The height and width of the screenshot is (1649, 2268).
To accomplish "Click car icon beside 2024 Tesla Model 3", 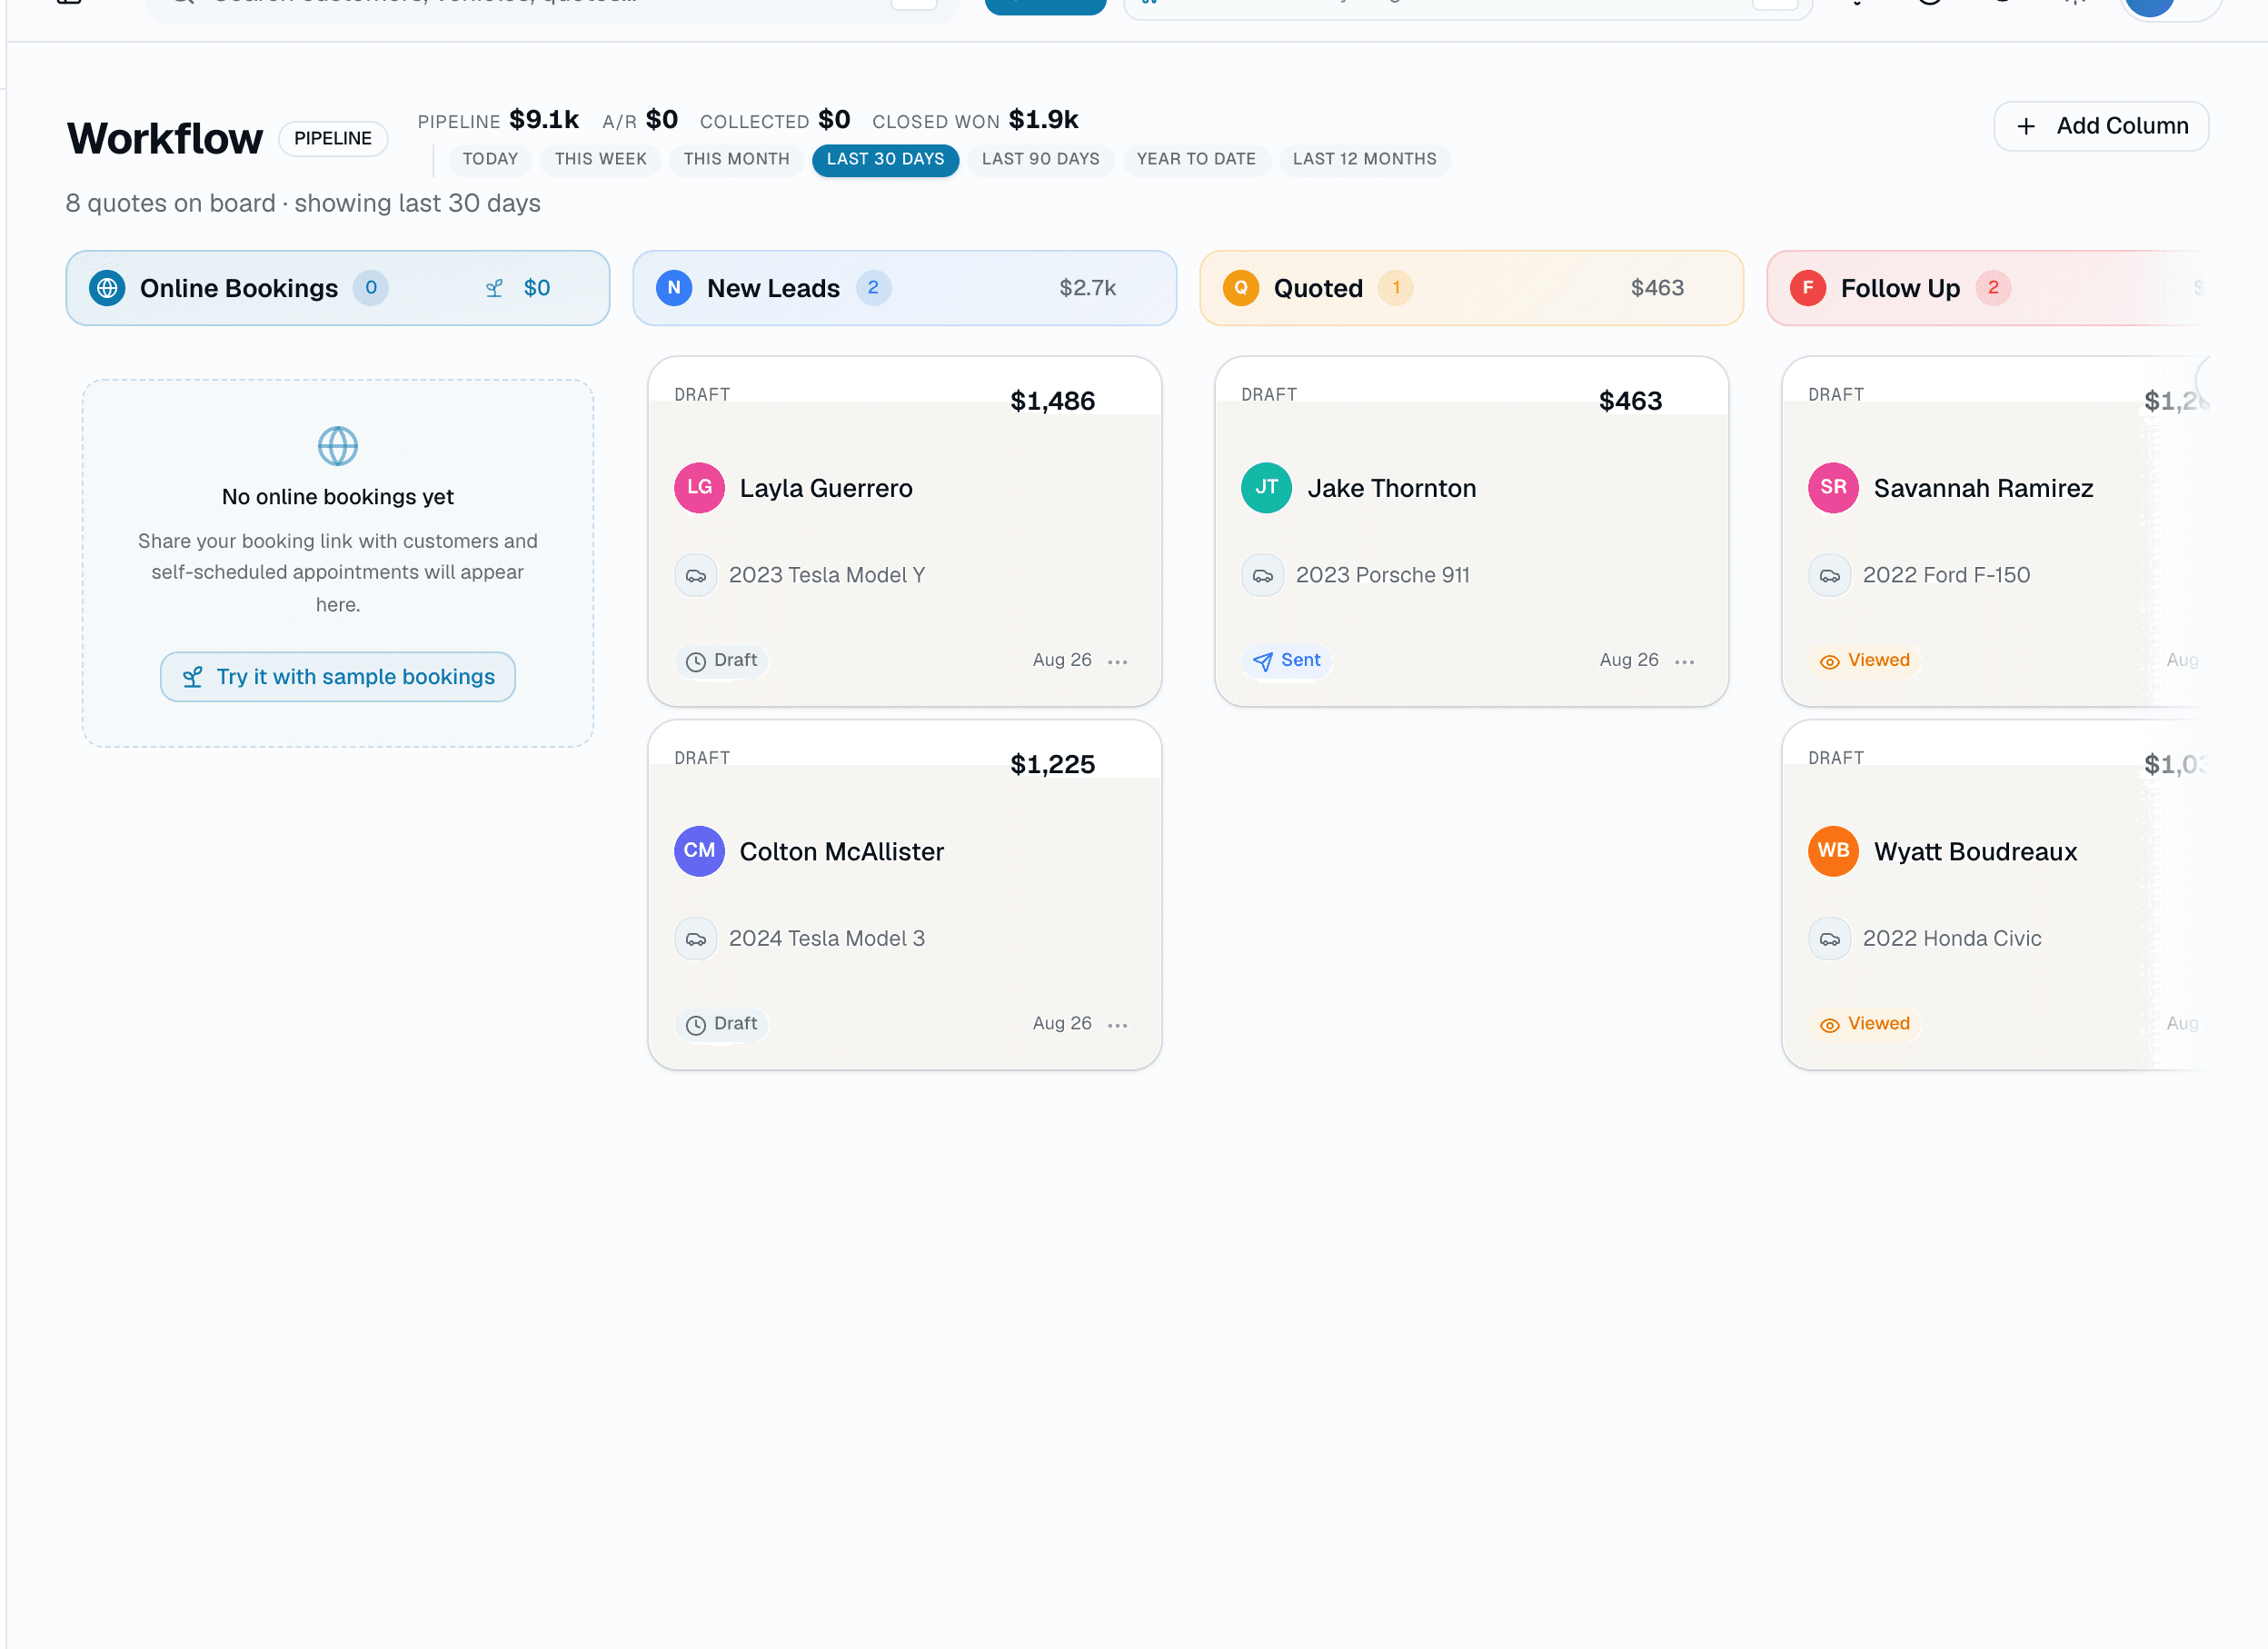I will 696,939.
